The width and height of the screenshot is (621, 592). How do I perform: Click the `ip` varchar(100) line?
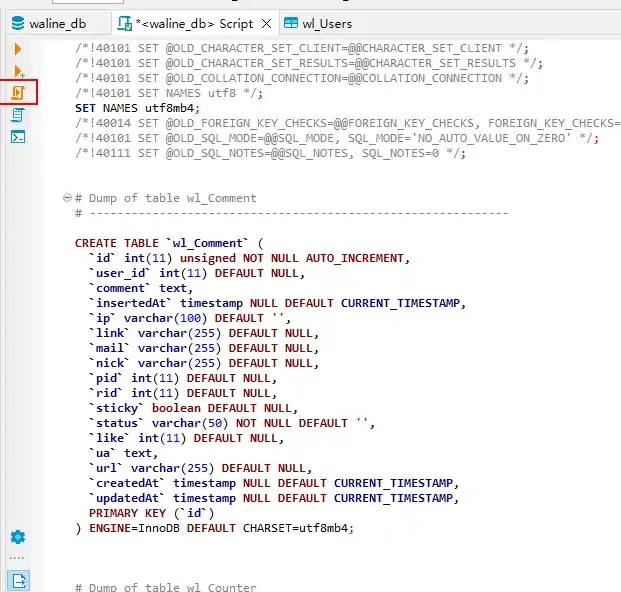[x=190, y=318]
